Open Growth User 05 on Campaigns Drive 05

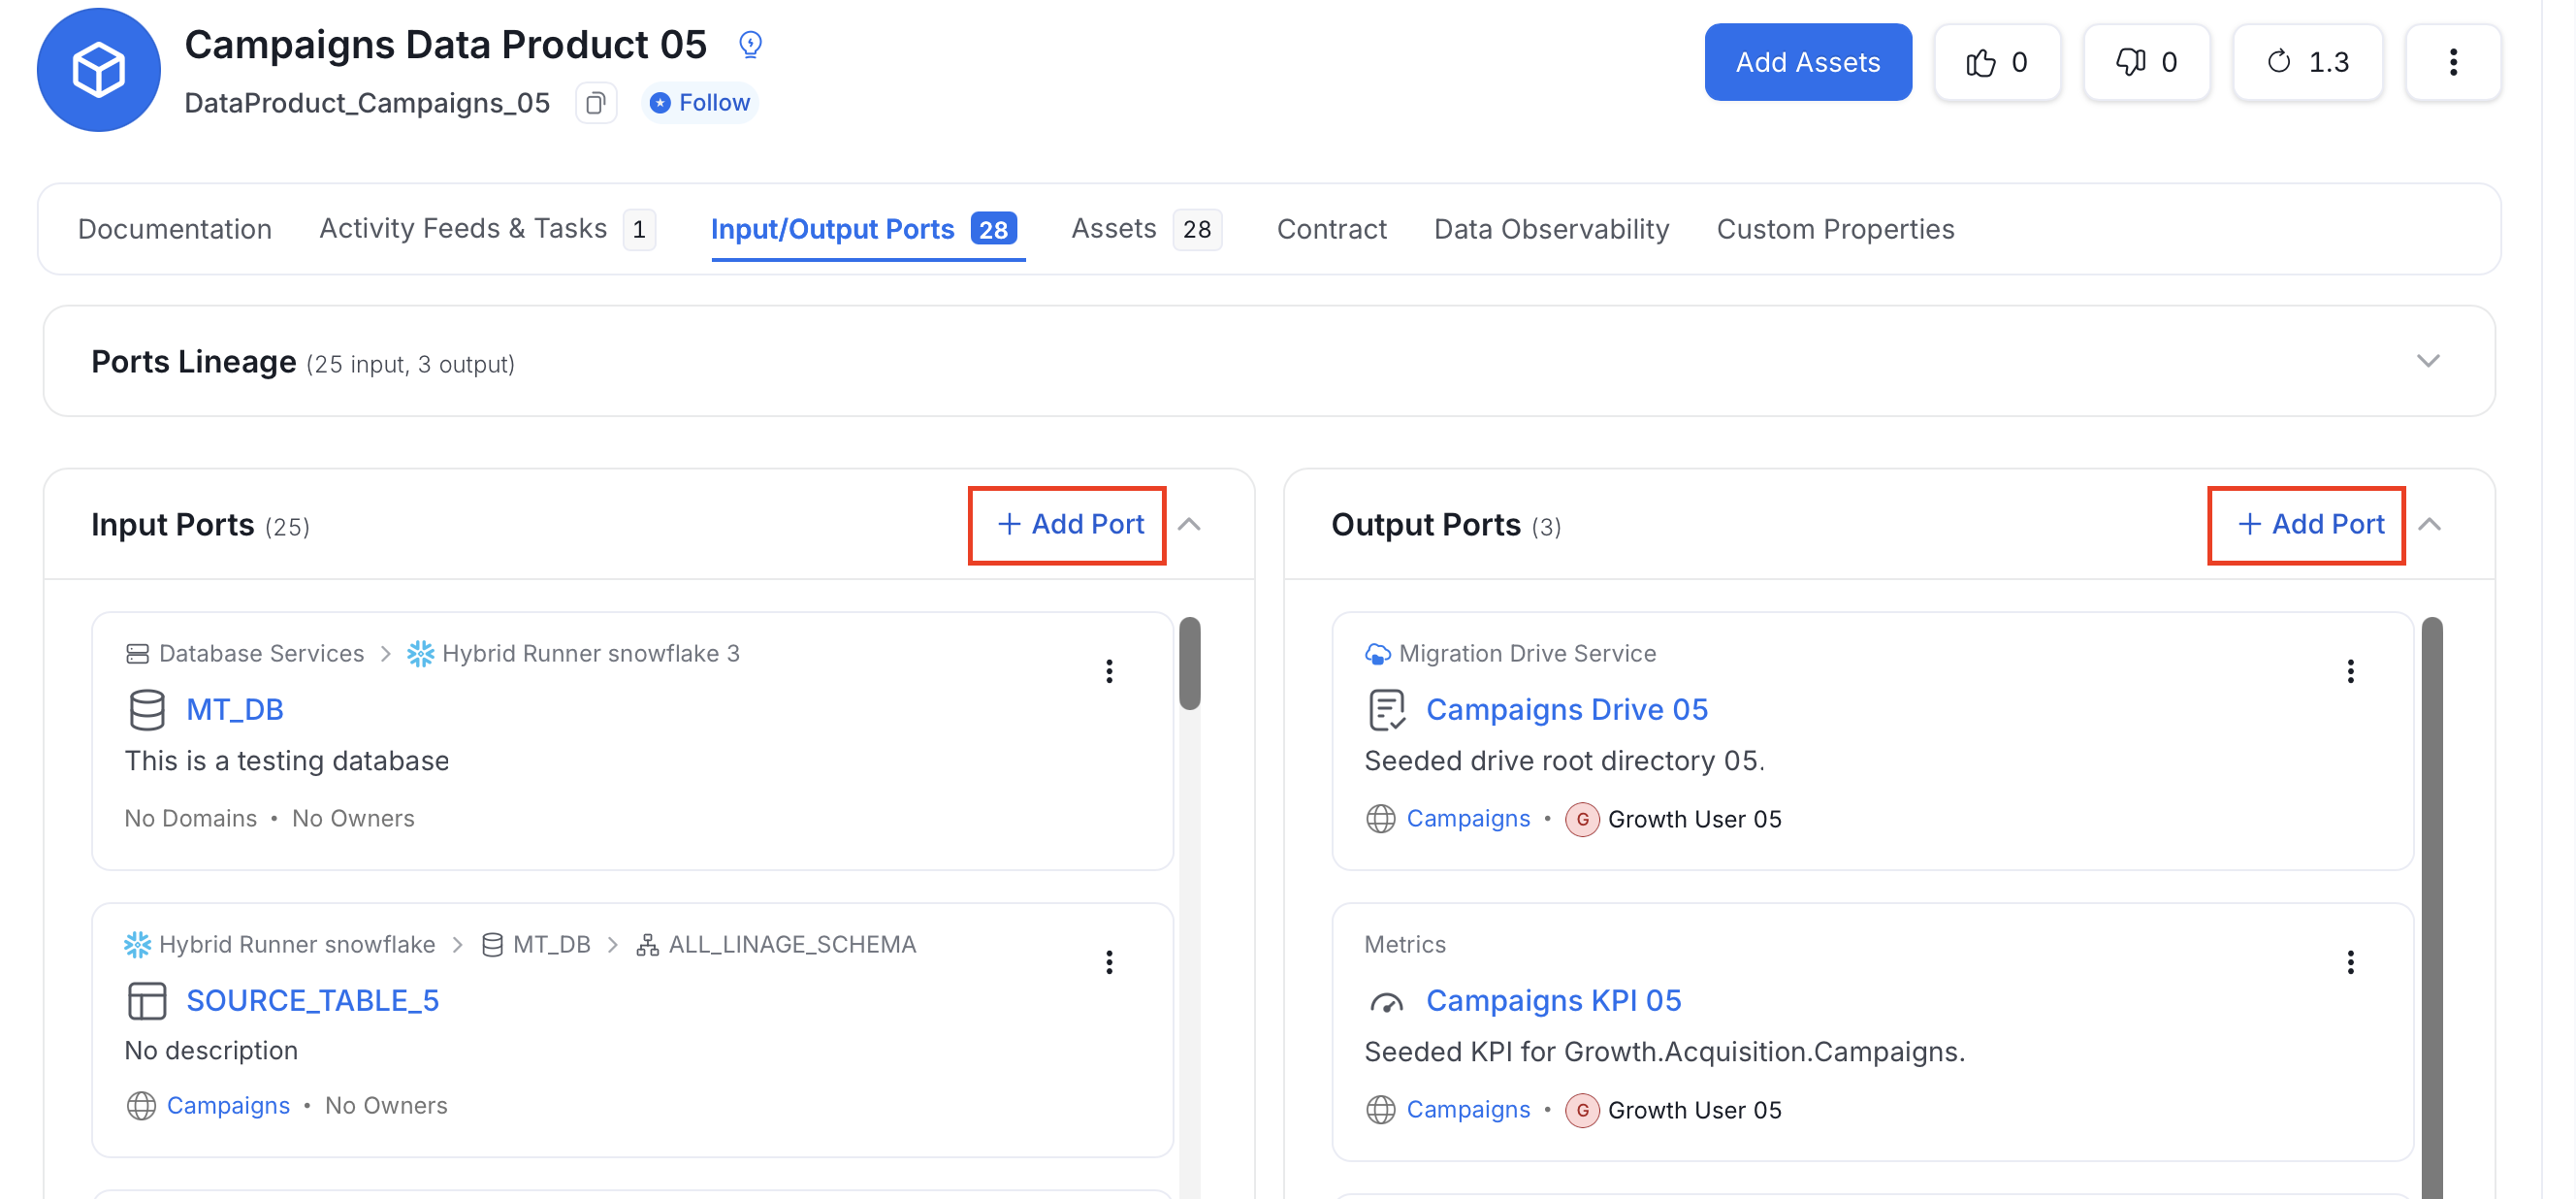tap(1694, 819)
